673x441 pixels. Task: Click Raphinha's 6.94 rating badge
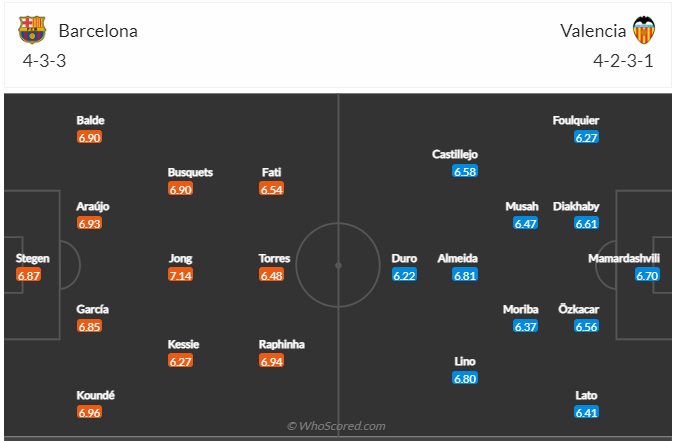point(272,361)
